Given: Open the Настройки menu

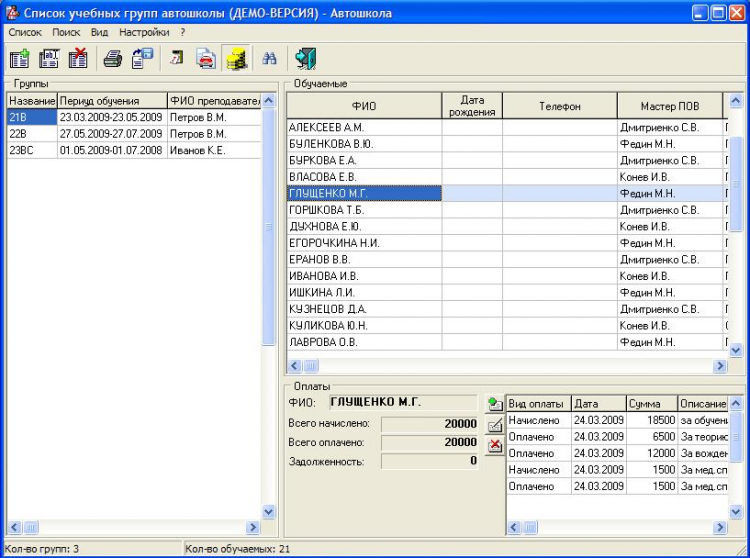Looking at the screenshot, I should coord(145,32).
